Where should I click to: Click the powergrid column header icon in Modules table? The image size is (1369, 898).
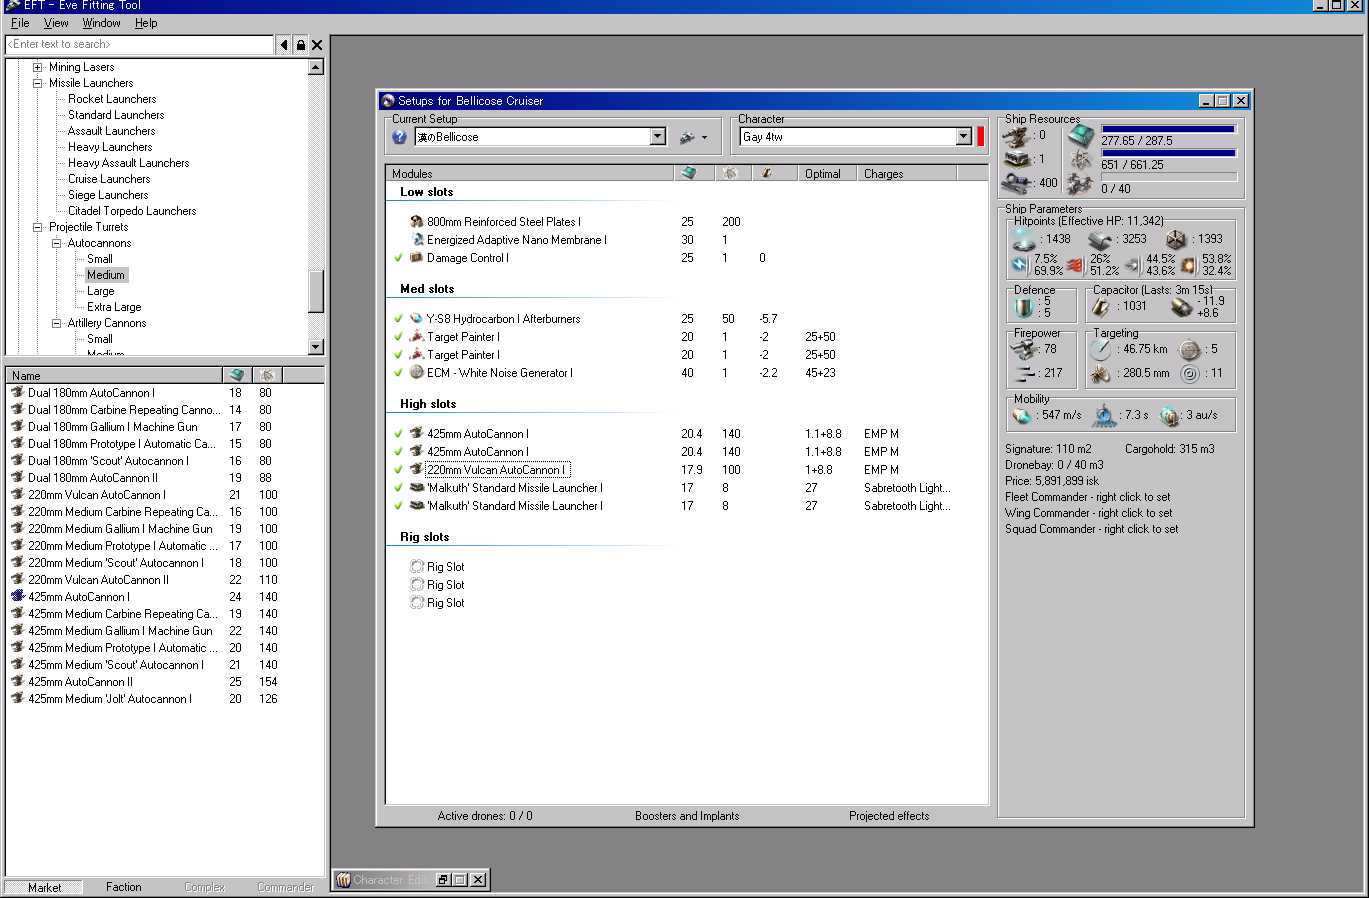[x=730, y=173]
